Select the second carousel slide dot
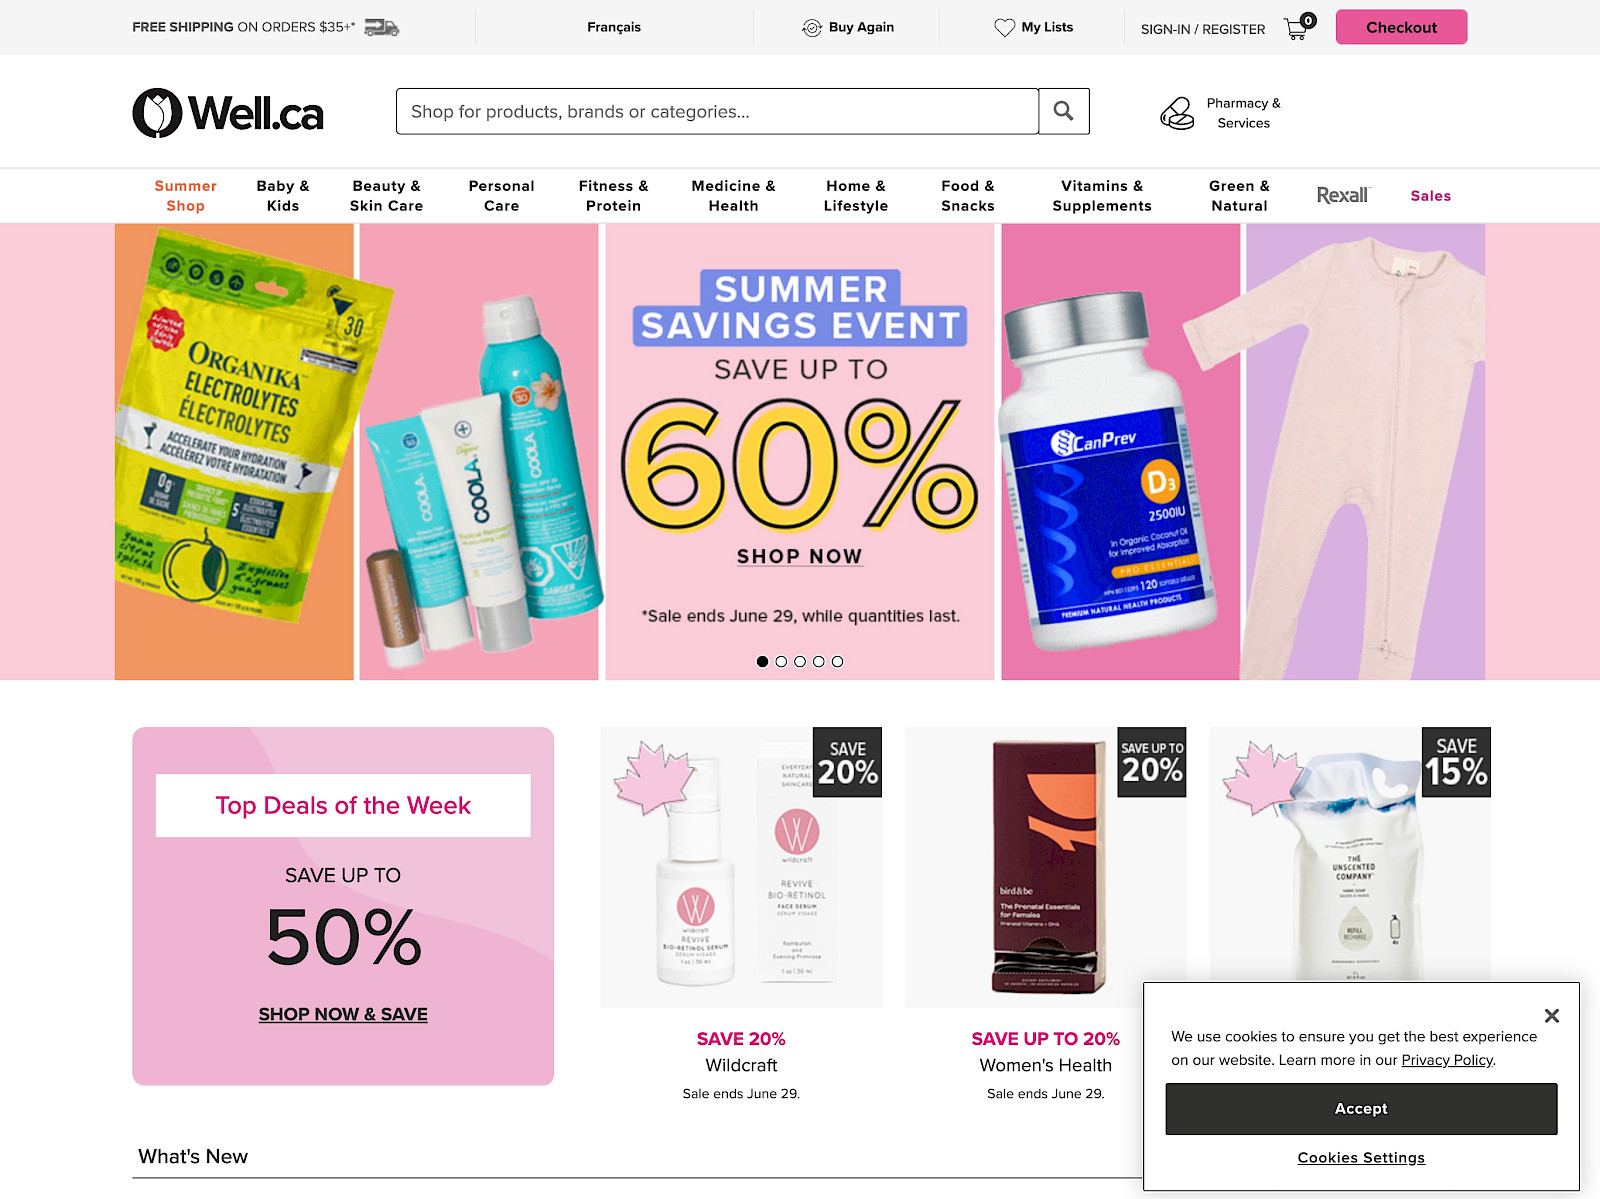This screenshot has width=1600, height=1199. pos(781,661)
